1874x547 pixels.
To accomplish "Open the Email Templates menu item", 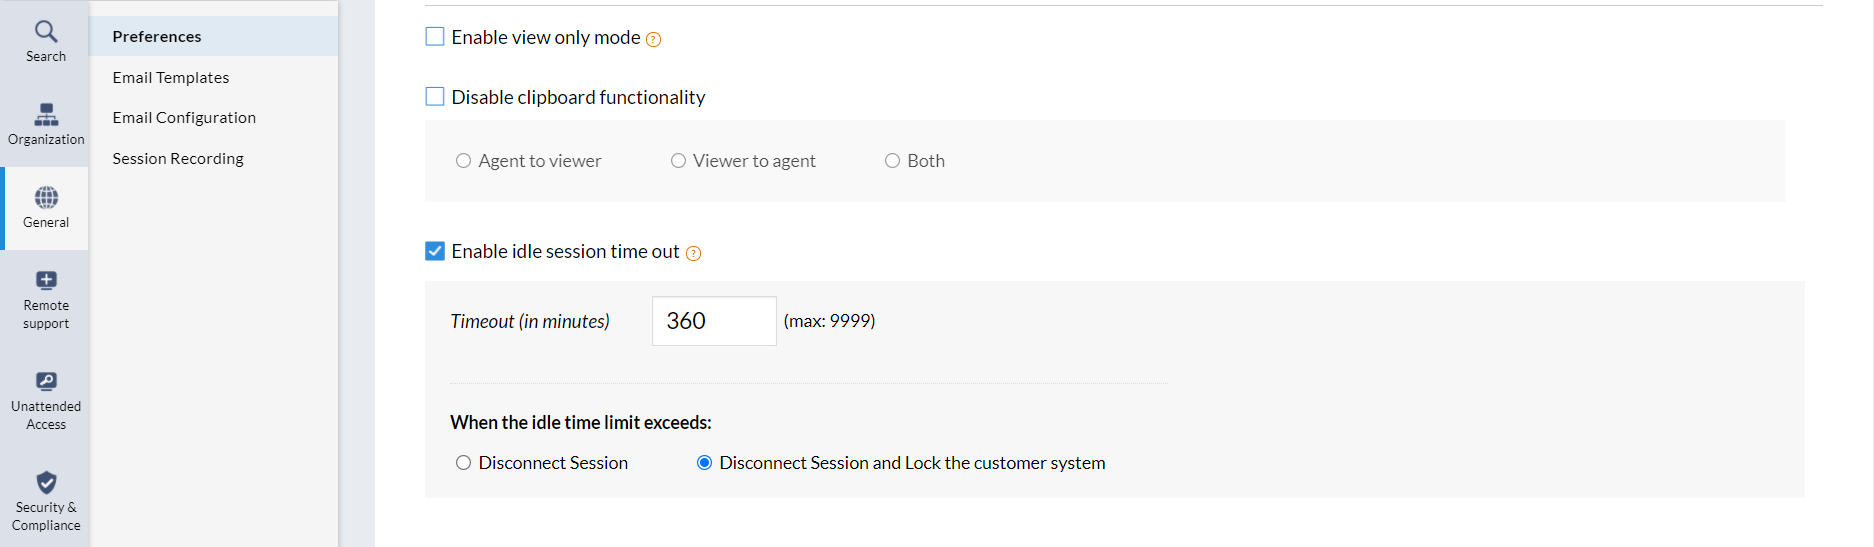I will click(x=171, y=78).
